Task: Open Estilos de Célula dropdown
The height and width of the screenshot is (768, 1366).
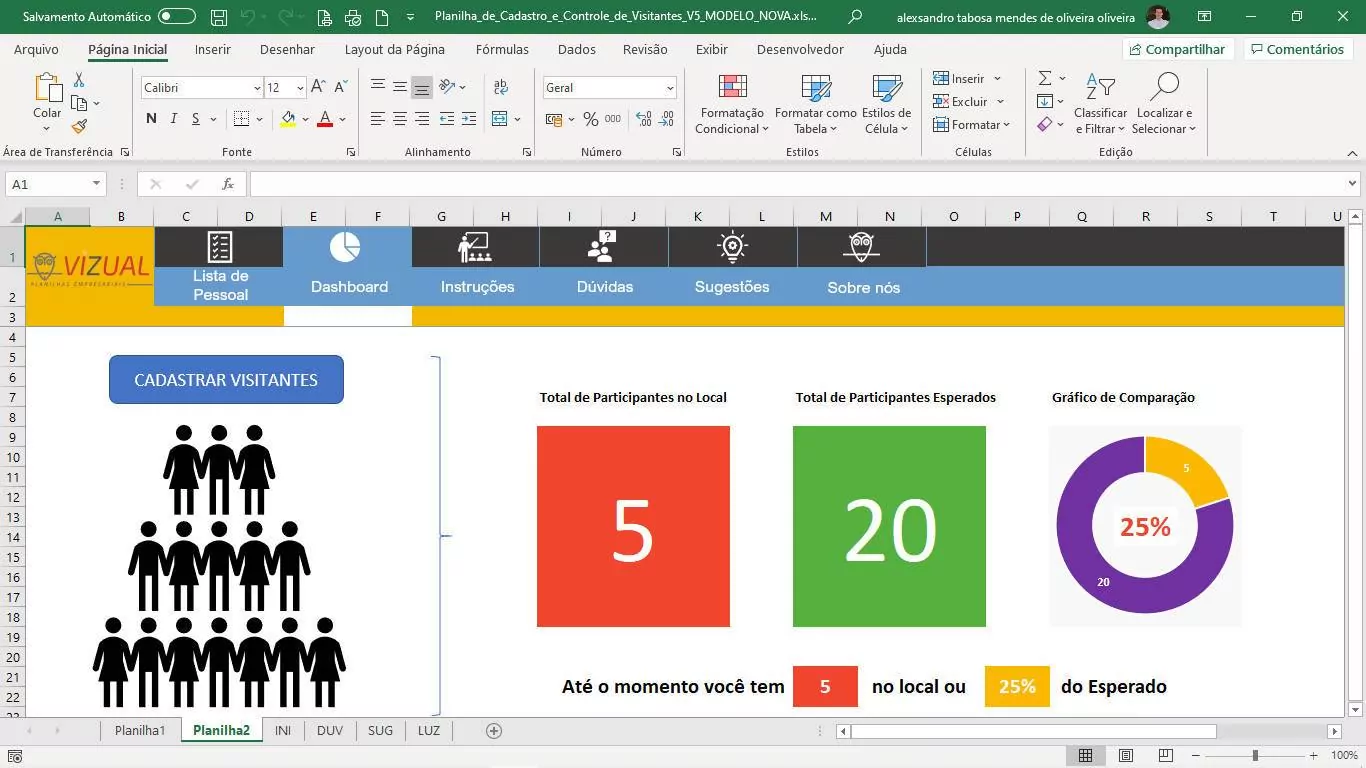Action: 886,104
